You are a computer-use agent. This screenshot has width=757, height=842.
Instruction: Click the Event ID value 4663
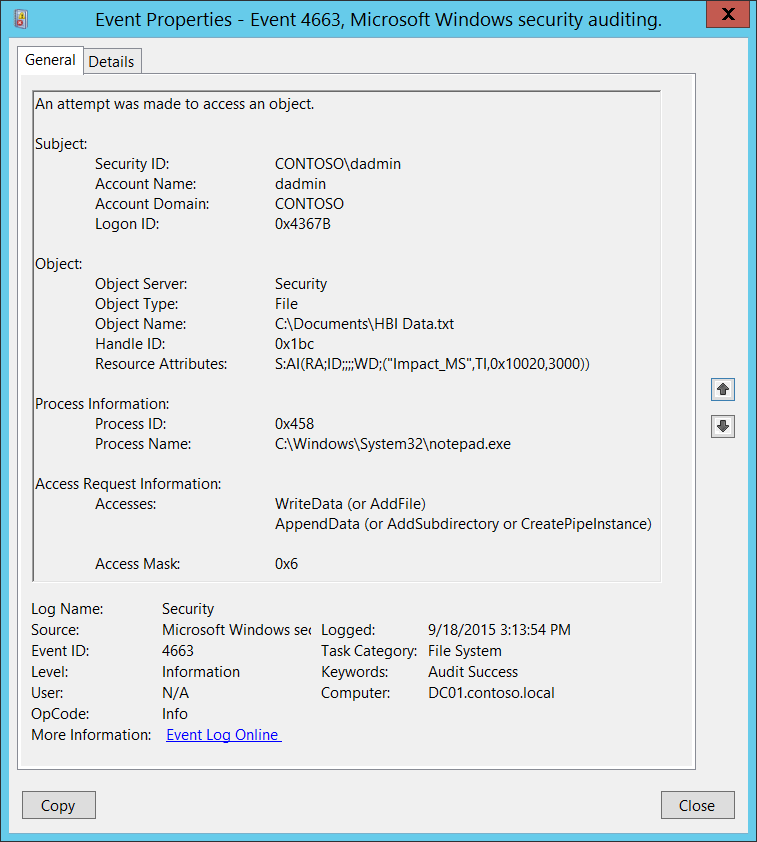tap(178, 651)
